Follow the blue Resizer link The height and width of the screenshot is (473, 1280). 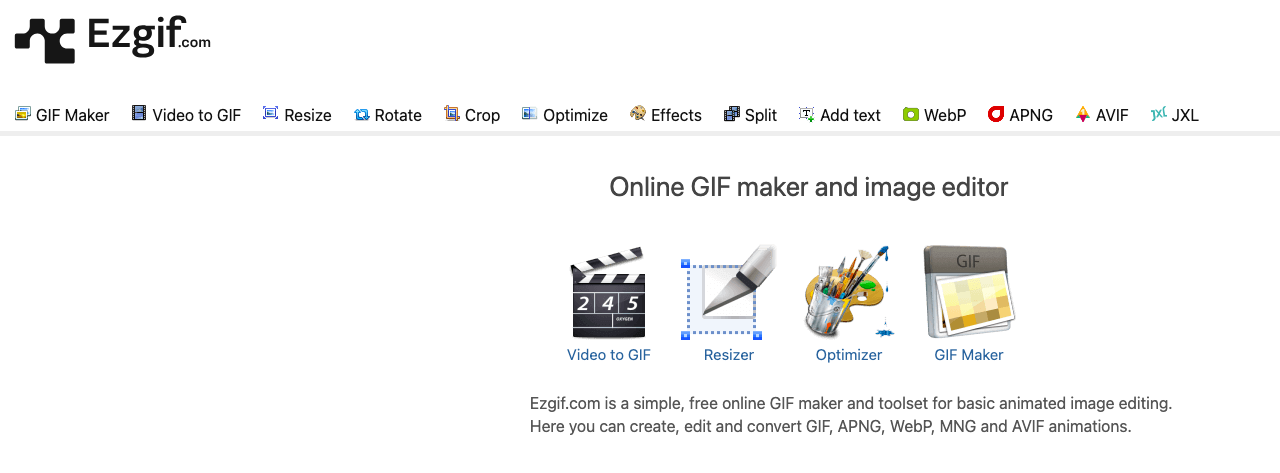(729, 355)
